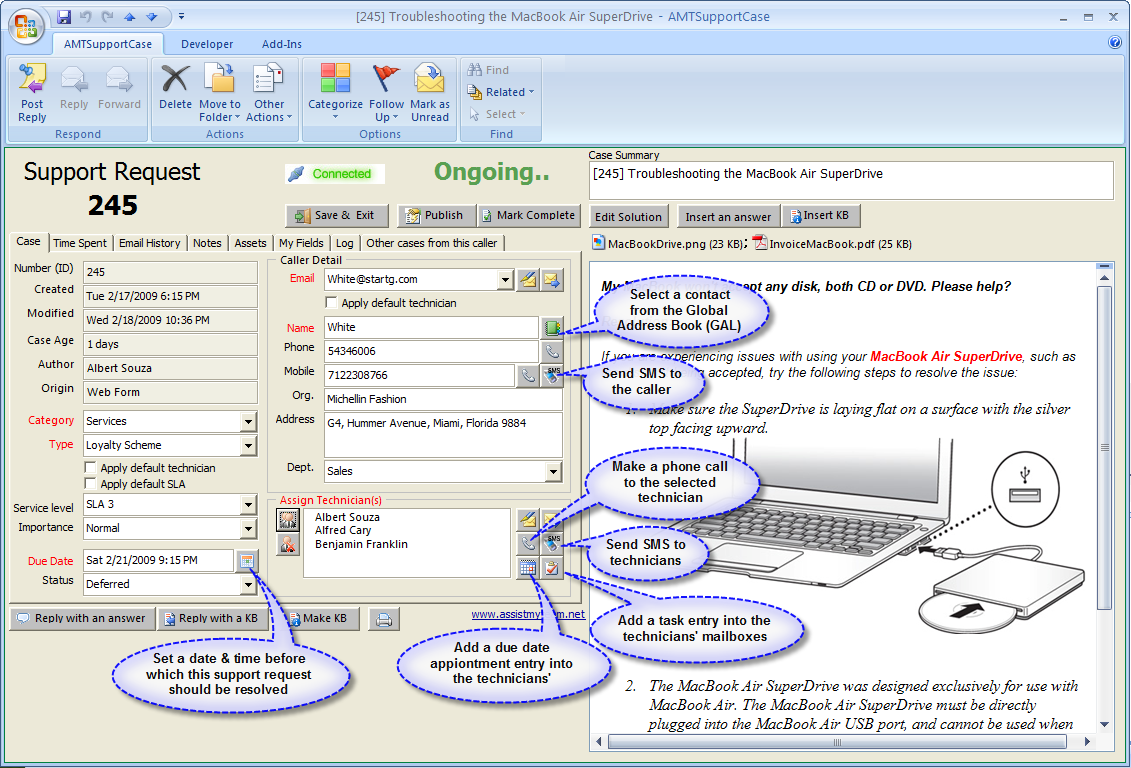The width and height of the screenshot is (1131, 768).
Task: Click the Save & Exit button
Action: click(337, 216)
